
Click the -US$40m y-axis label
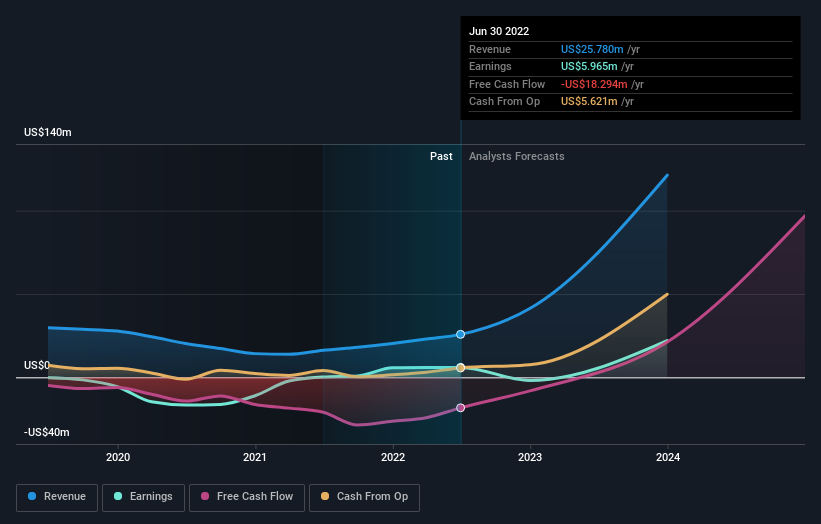pos(47,432)
